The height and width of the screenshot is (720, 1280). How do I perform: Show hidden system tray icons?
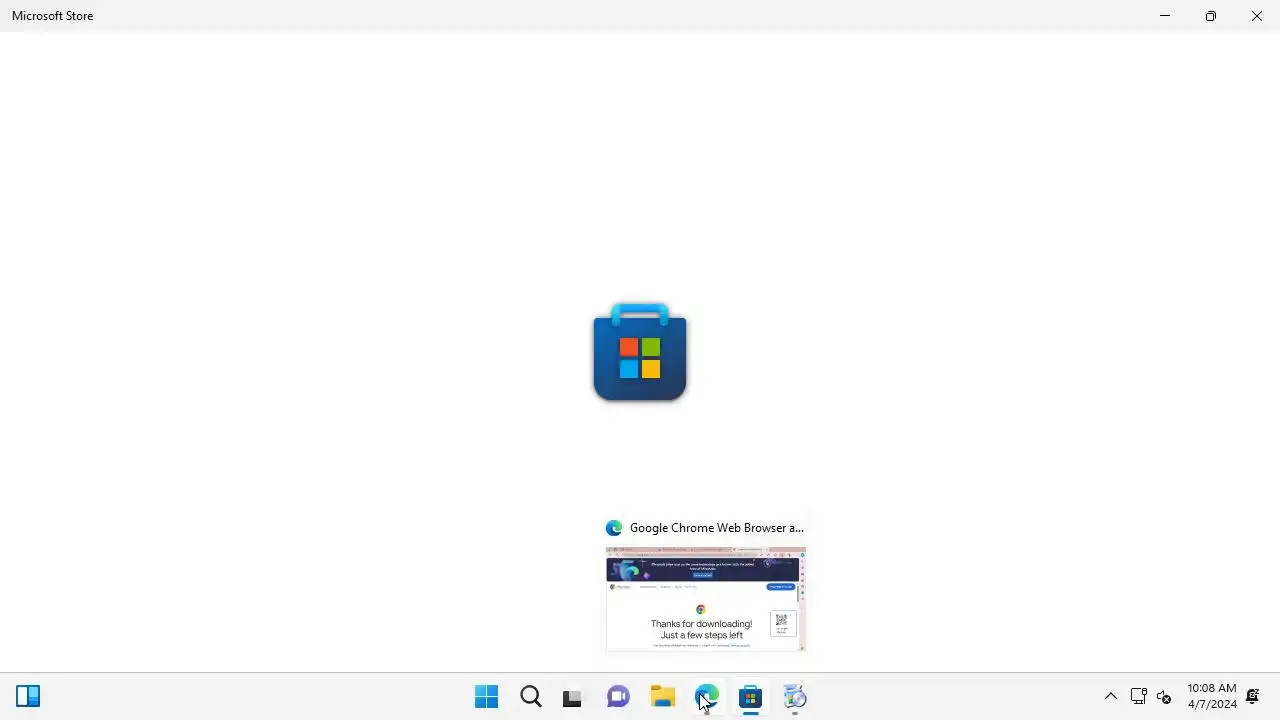(1110, 696)
